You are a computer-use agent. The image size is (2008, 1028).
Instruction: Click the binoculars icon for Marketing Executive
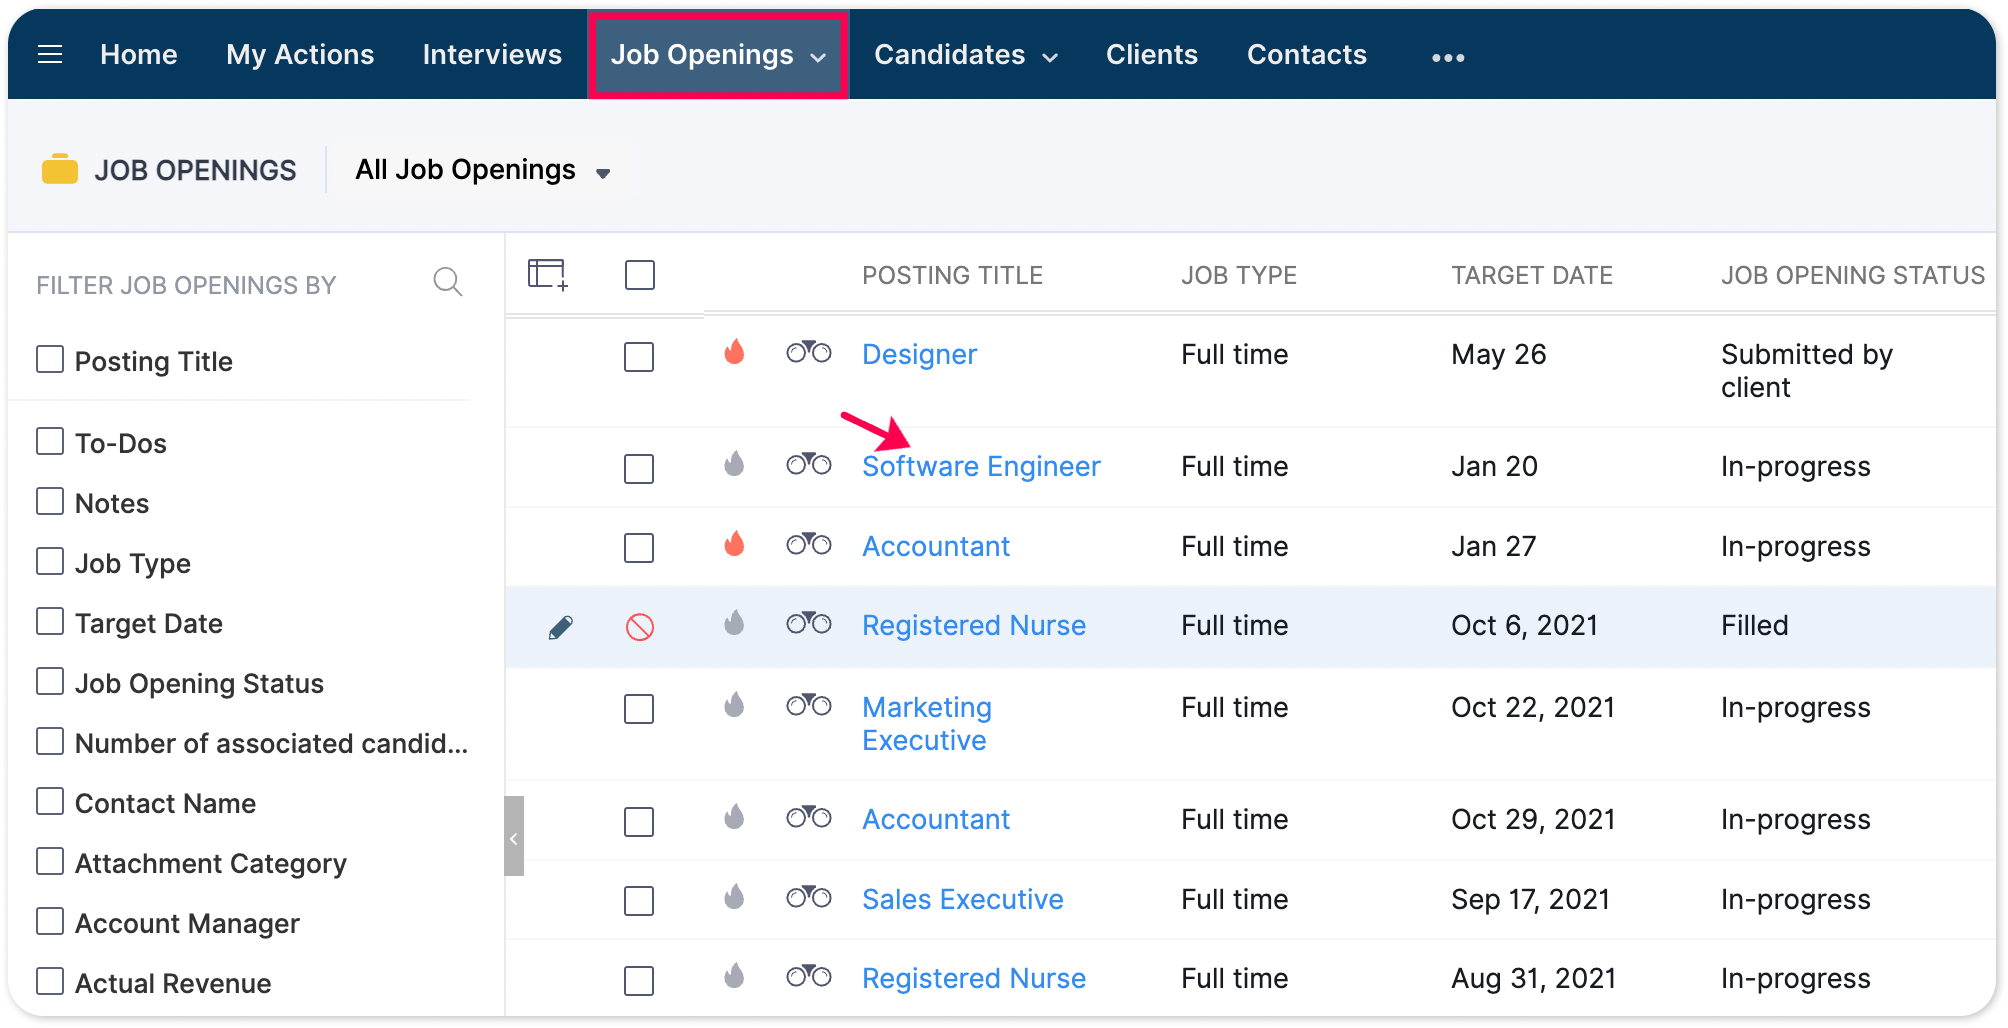point(809,705)
